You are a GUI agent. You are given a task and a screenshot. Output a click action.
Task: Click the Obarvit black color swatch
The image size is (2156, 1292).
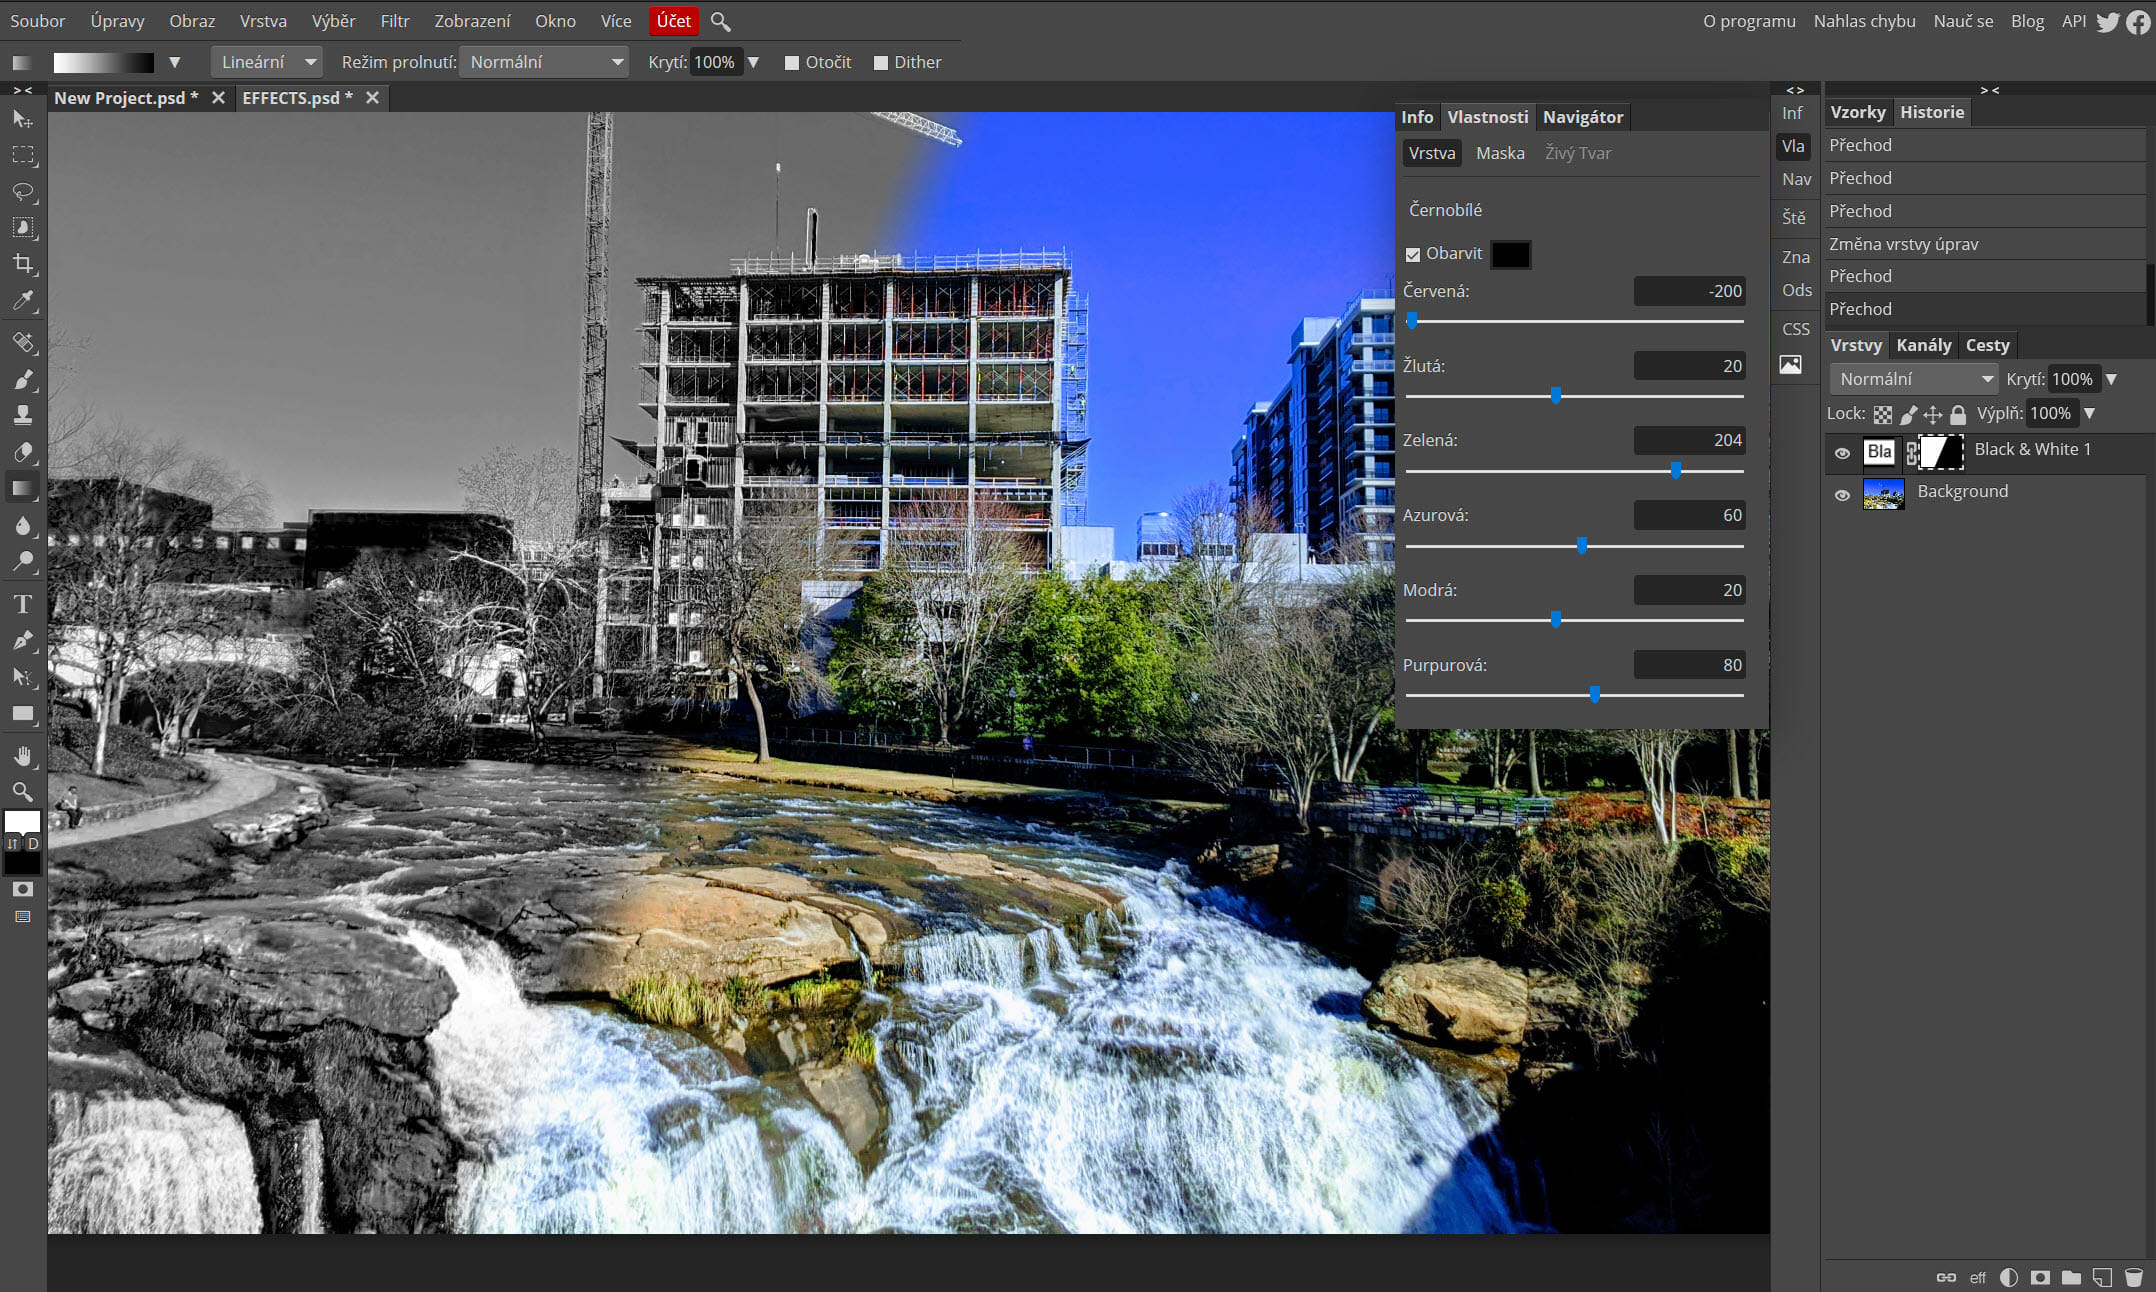coord(1510,254)
